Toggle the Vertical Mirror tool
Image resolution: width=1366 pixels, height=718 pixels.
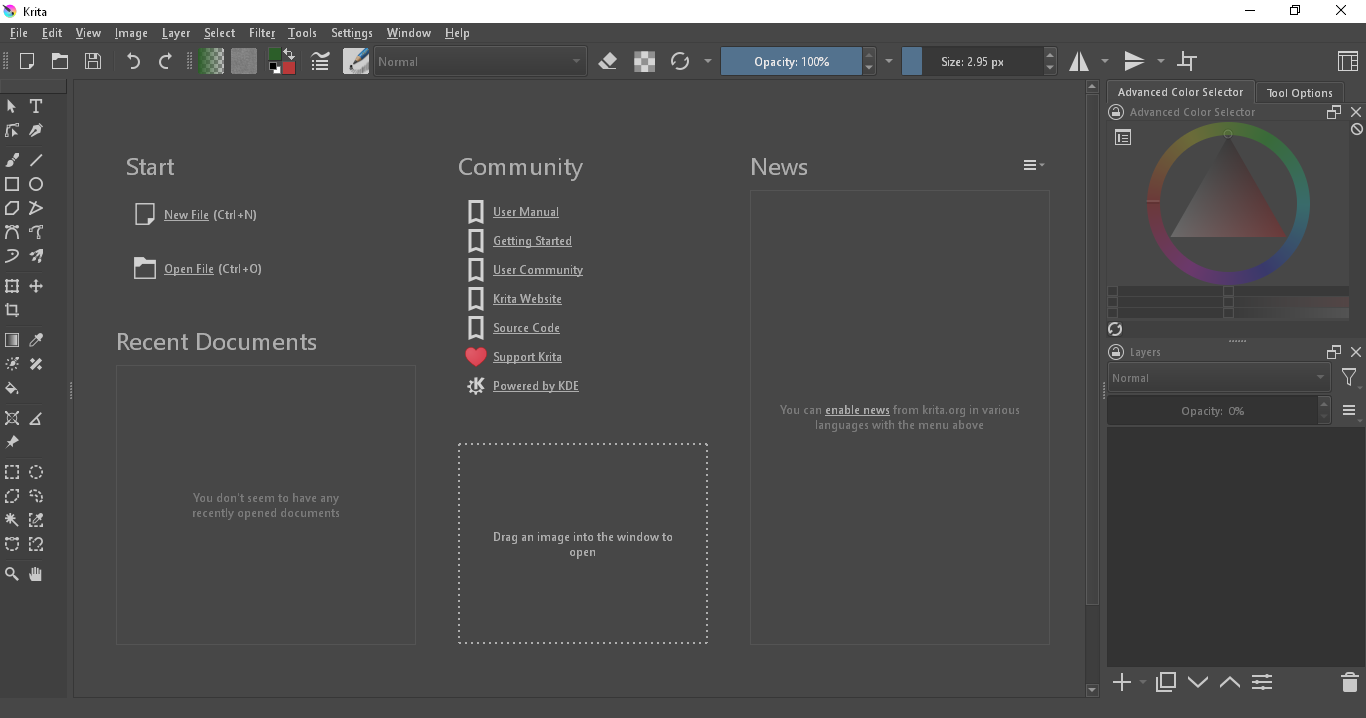pyautogui.click(x=1134, y=61)
